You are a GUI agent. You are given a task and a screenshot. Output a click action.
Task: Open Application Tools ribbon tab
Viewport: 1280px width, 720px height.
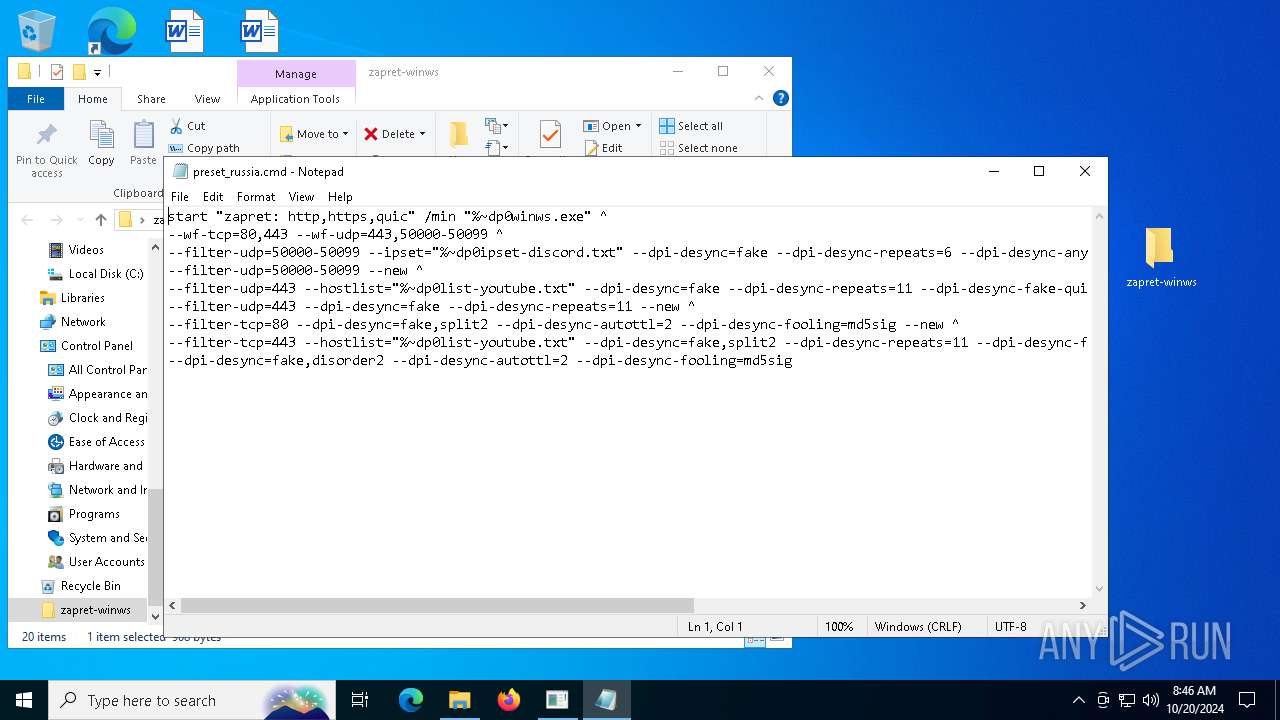pos(295,99)
